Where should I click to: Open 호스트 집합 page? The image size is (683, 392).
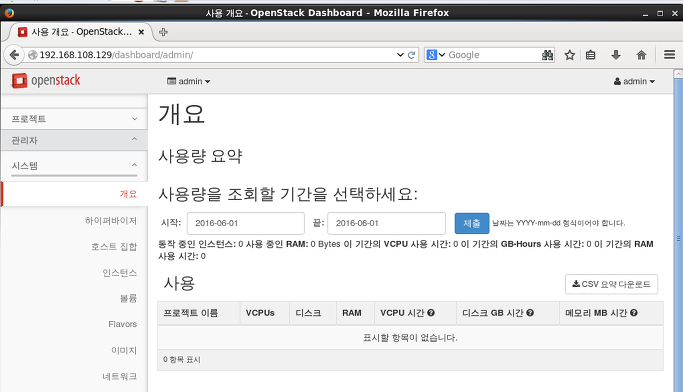click(x=114, y=247)
